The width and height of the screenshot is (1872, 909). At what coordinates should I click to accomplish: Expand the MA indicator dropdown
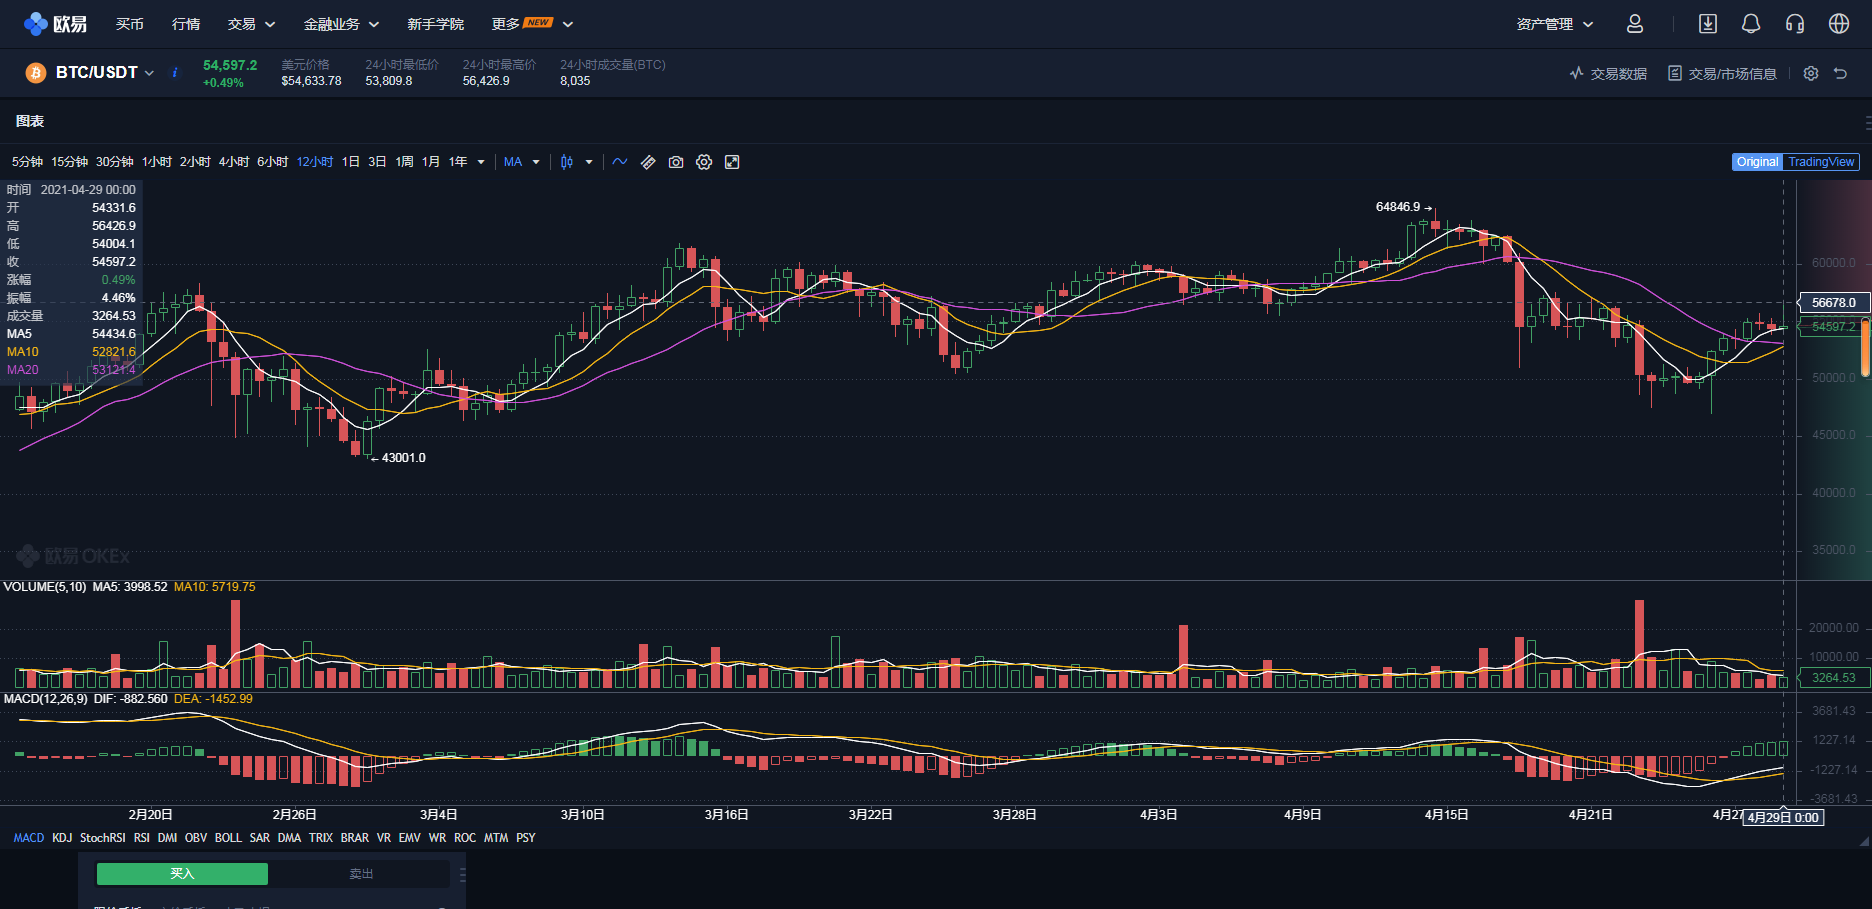(522, 161)
